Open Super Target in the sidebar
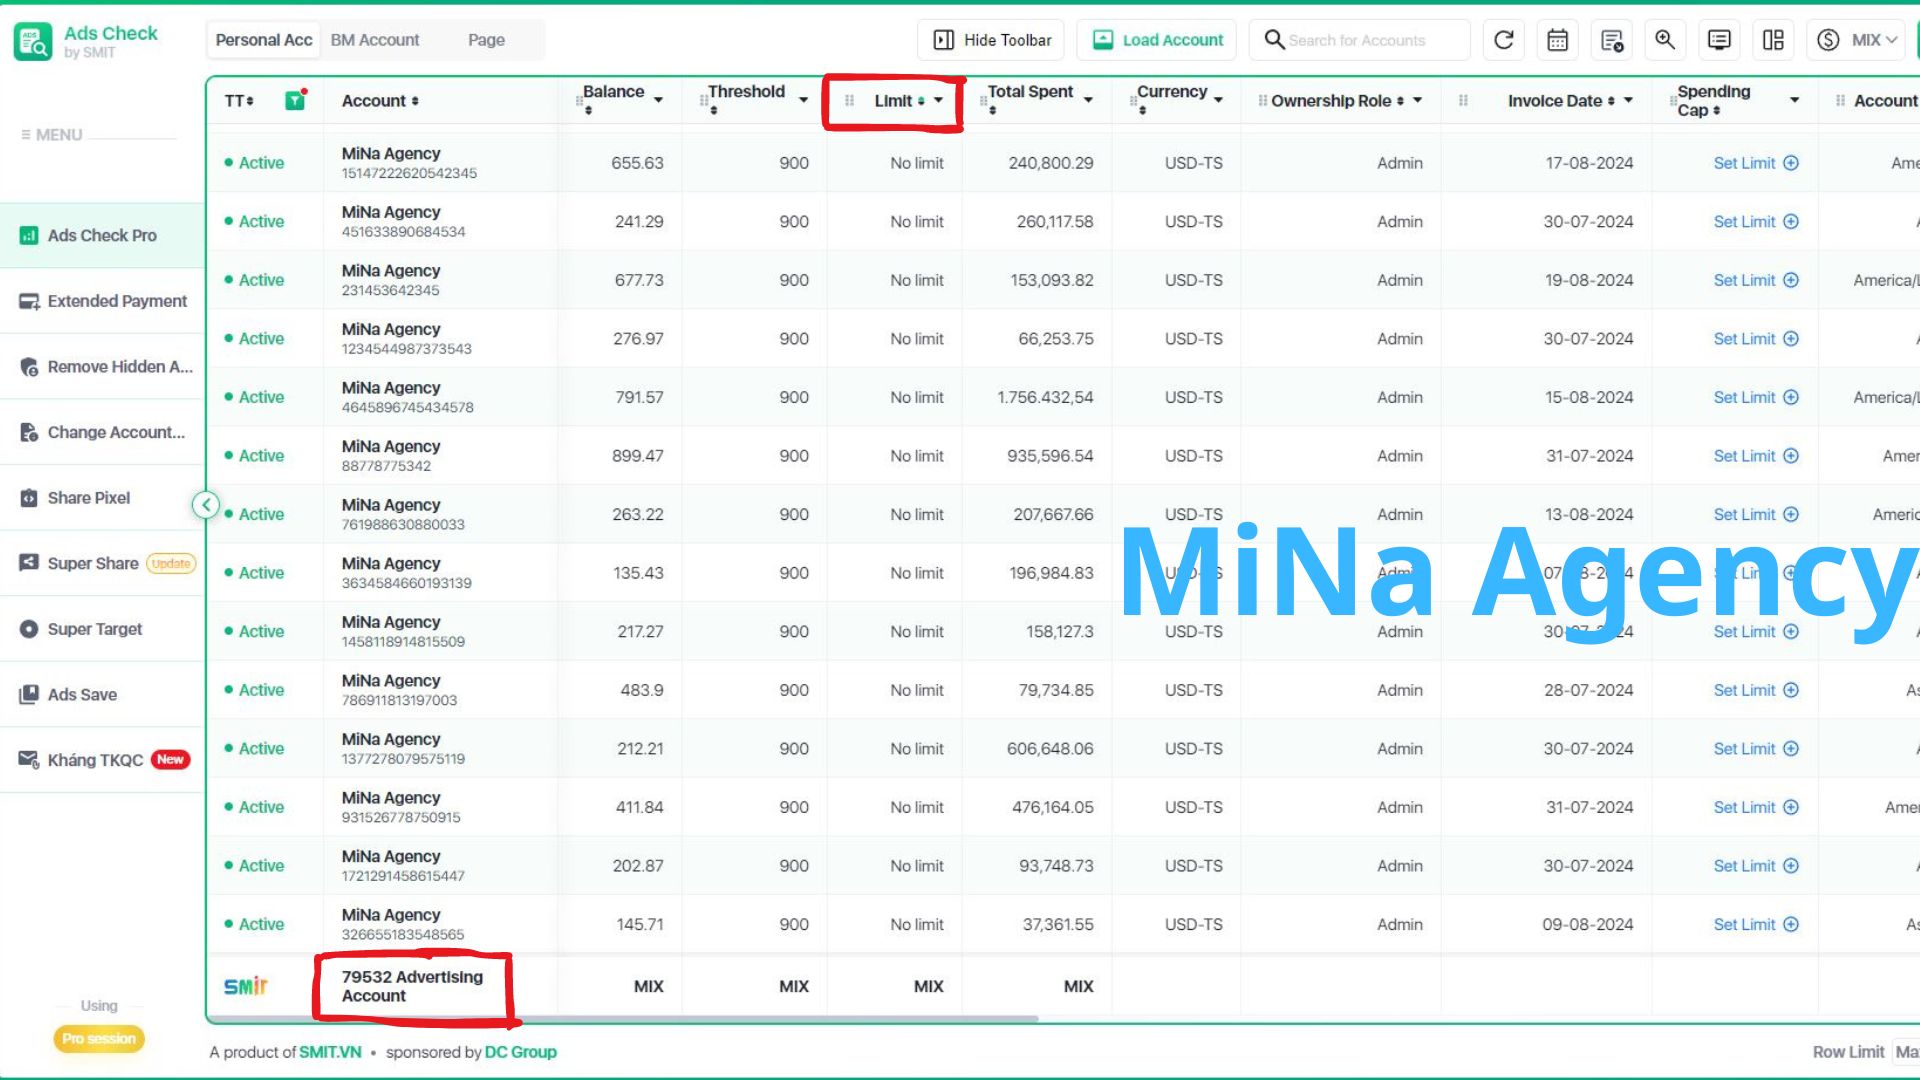 point(102,629)
